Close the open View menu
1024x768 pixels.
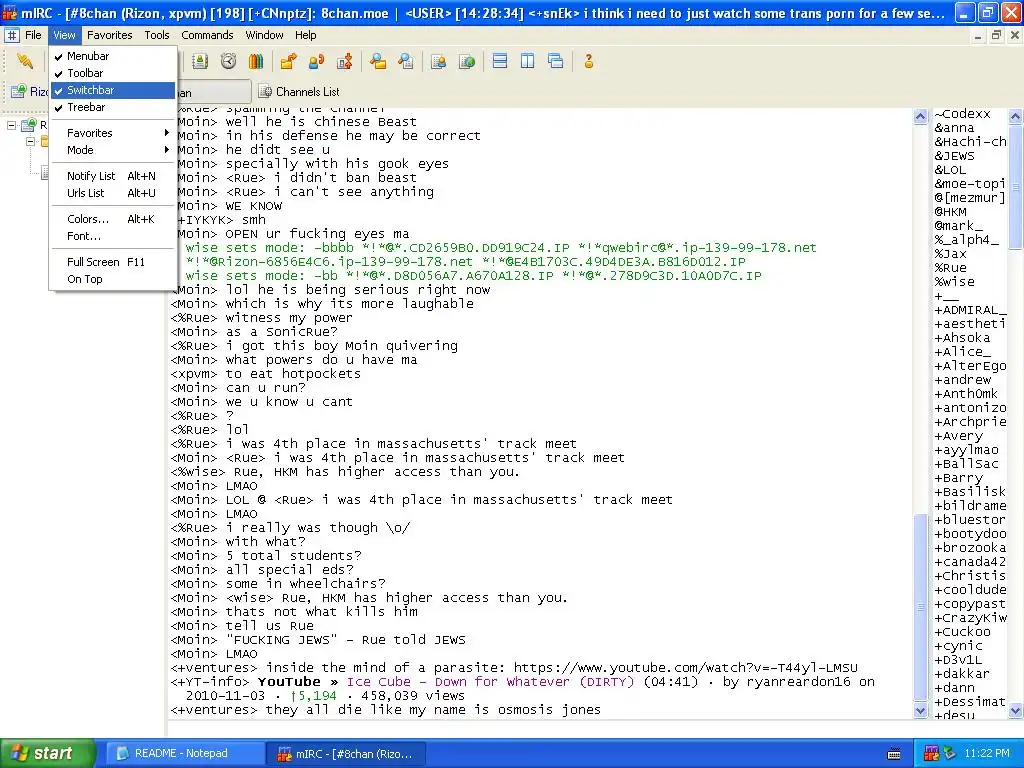64,35
